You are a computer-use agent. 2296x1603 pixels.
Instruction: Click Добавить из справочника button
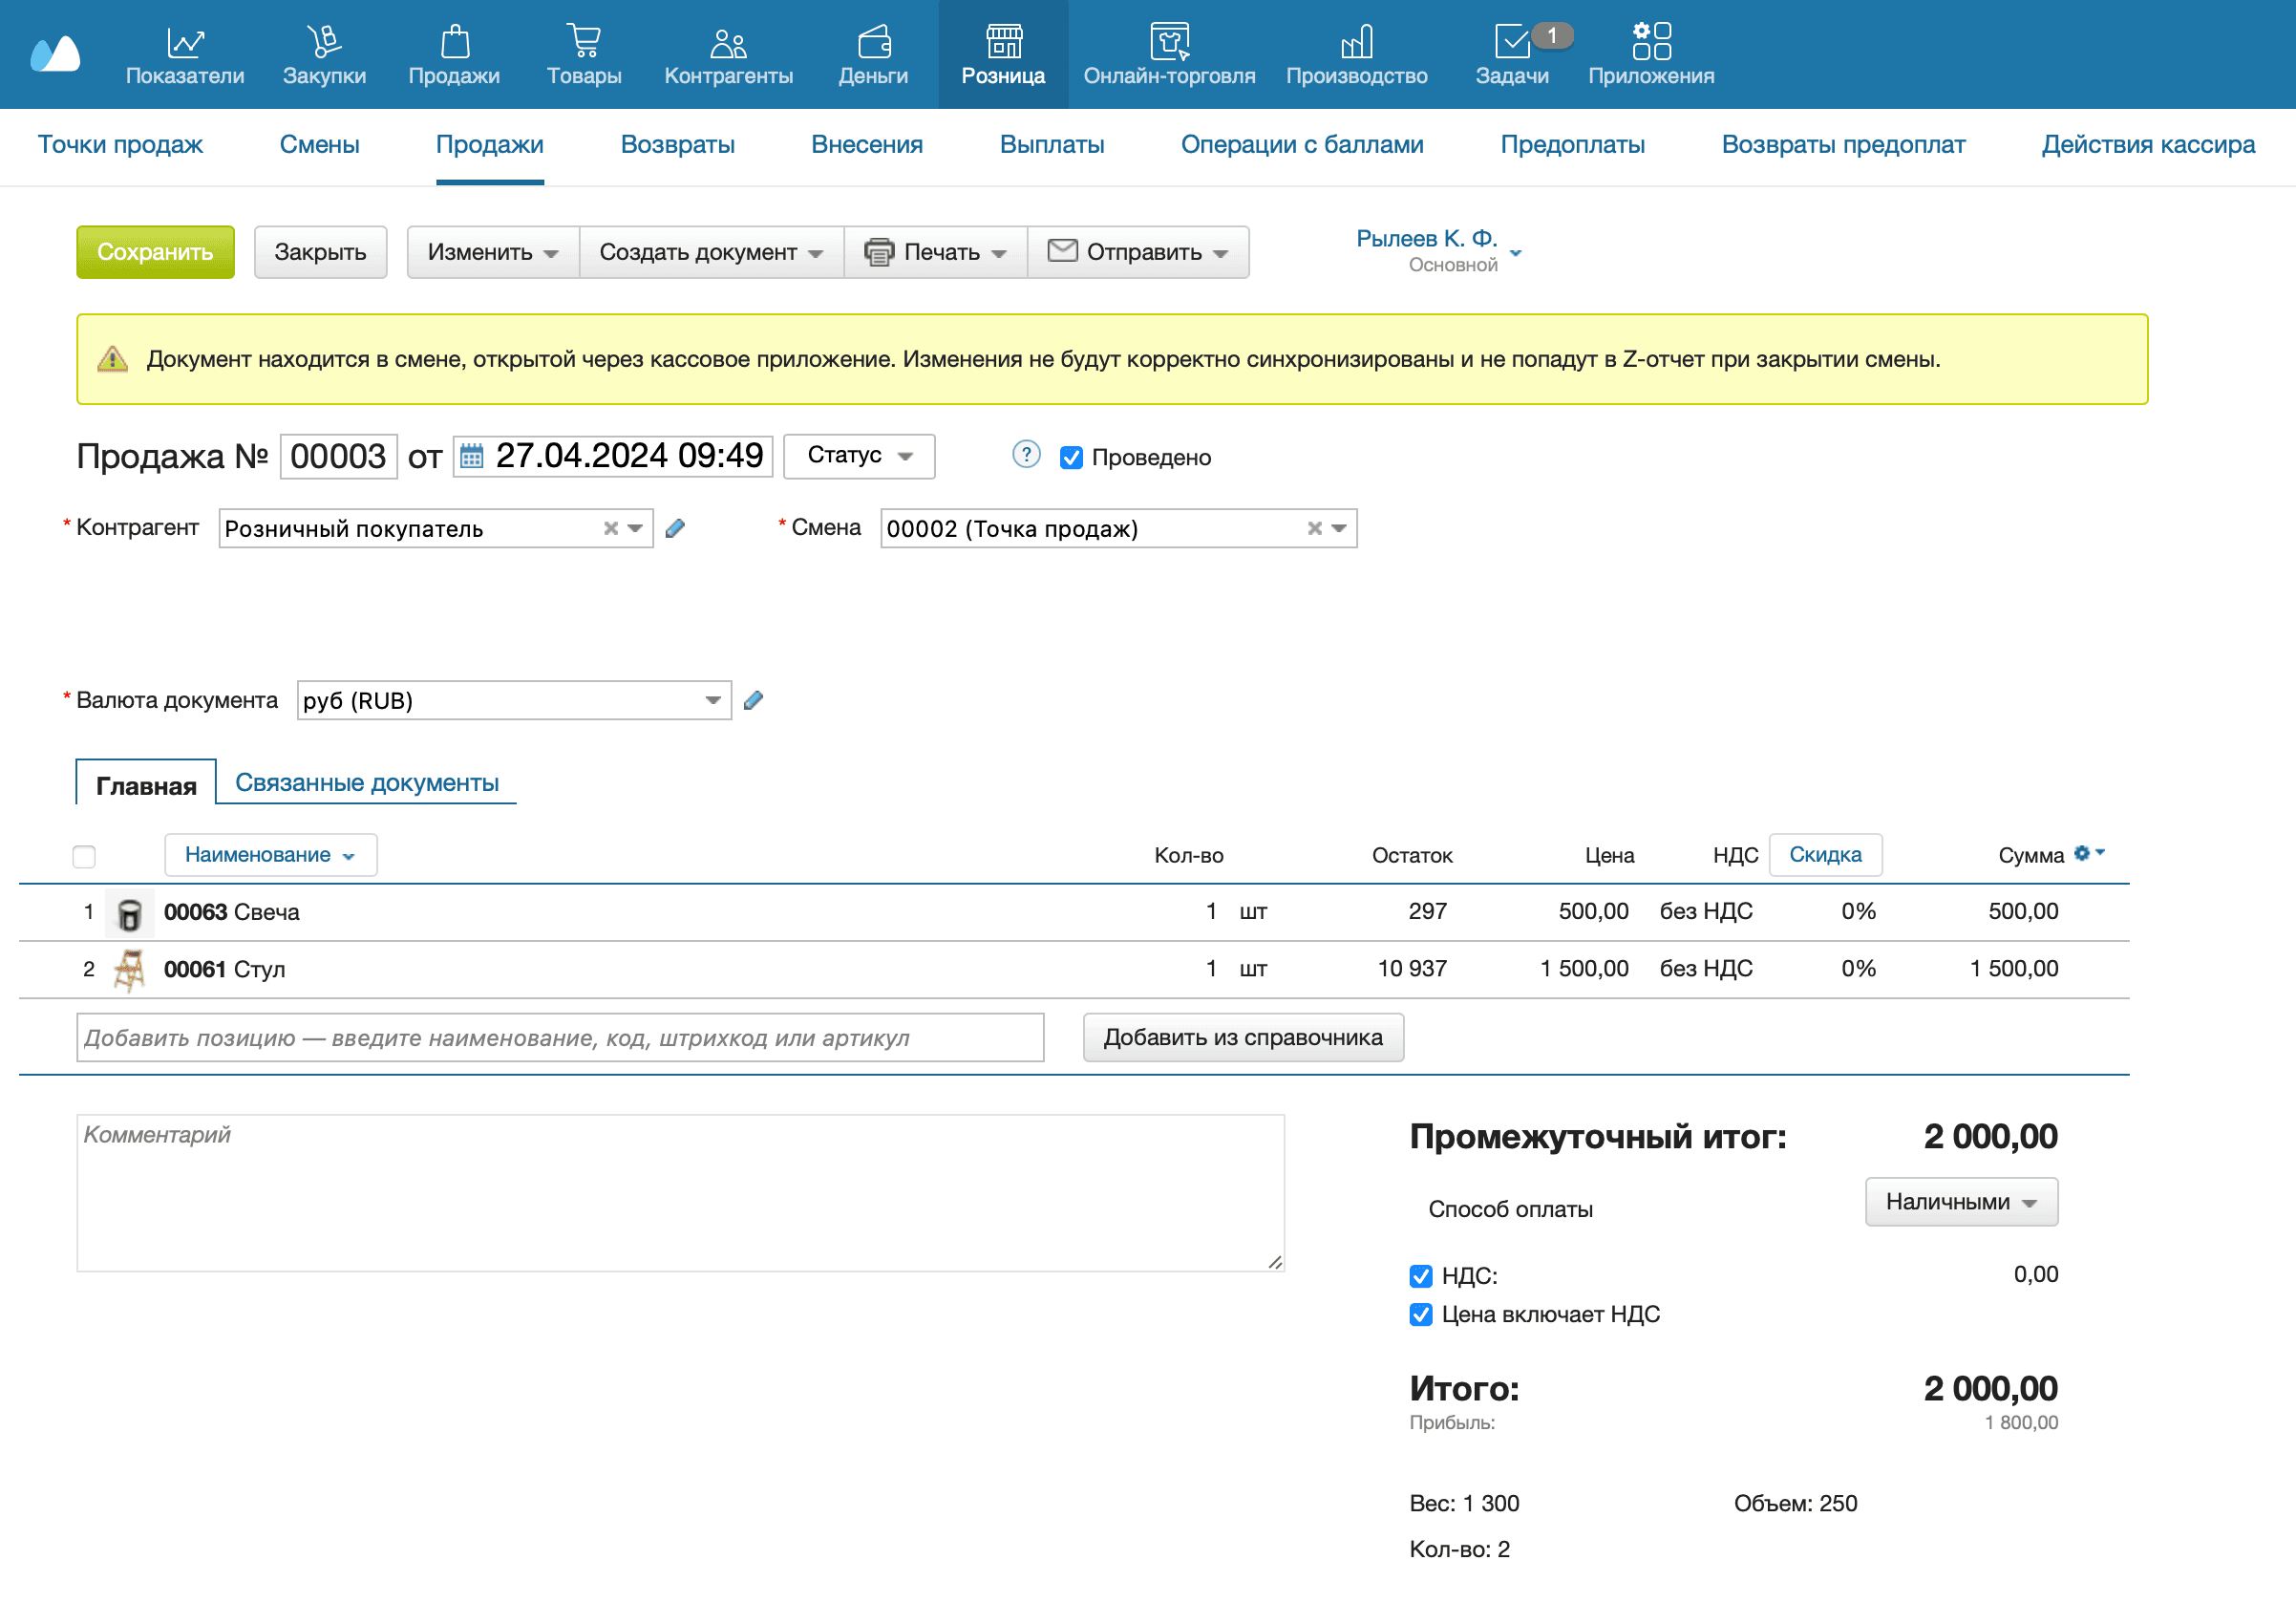click(x=1242, y=1038)
